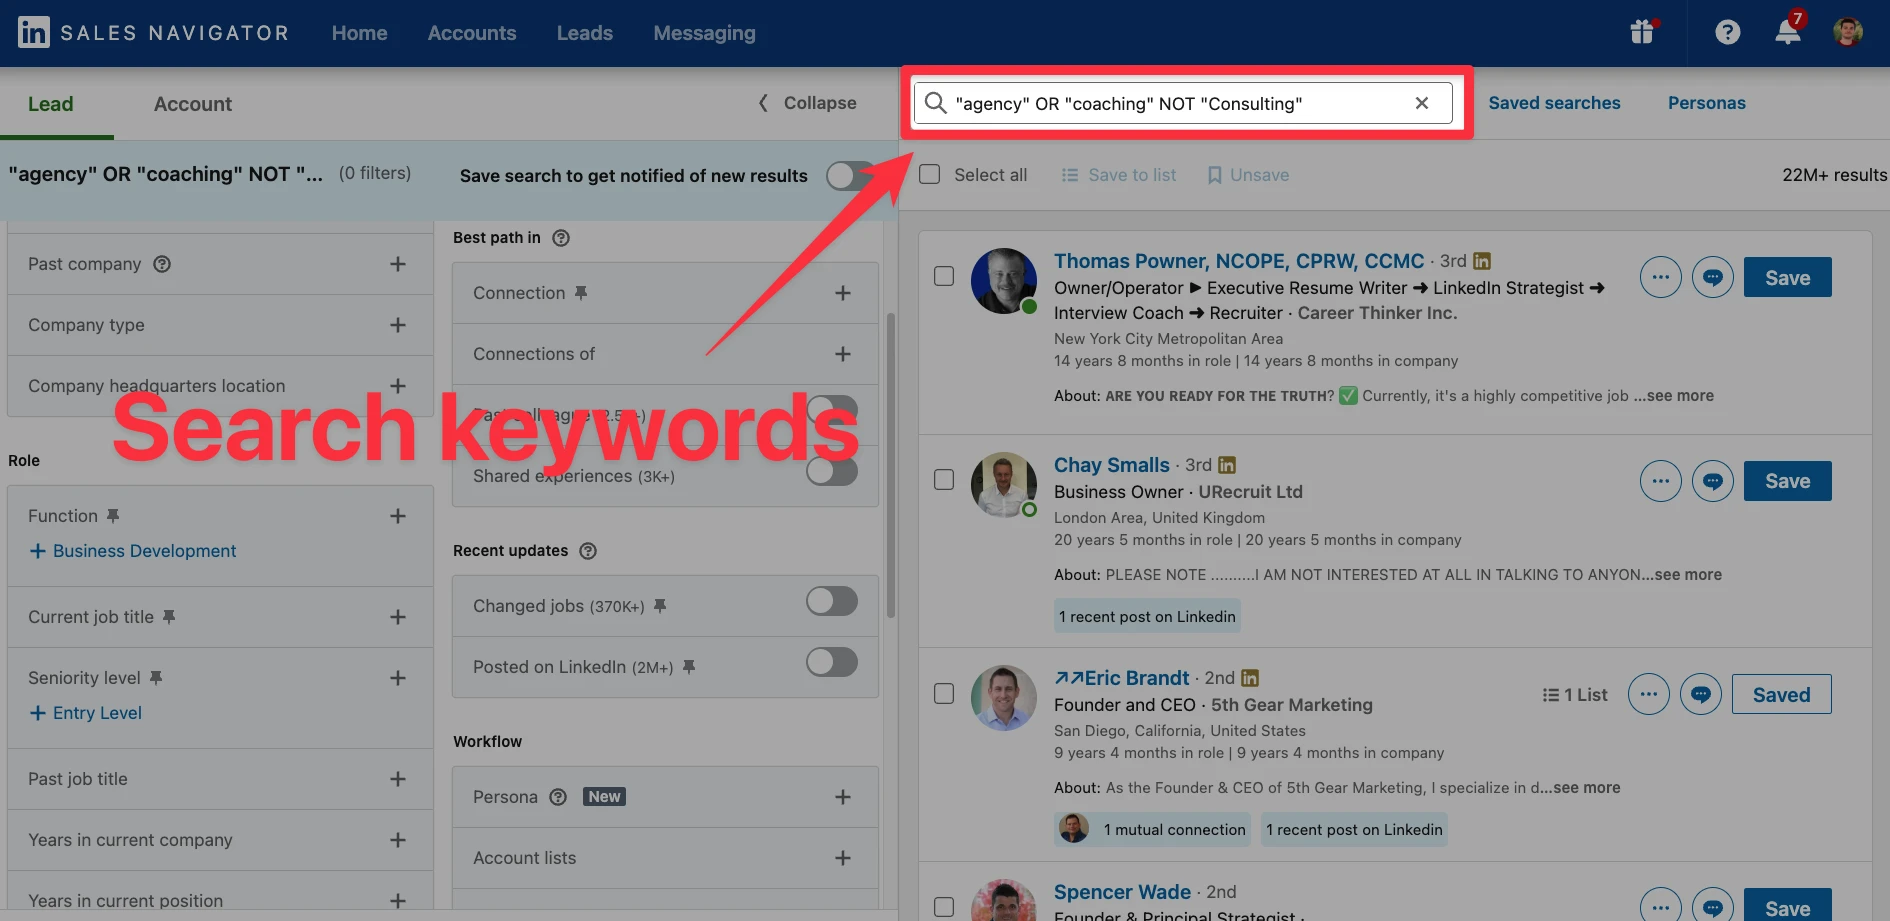Viewport: 1890px width, 921px height.
Task: Expand Connection filter
Action: [x=843, y=293]
